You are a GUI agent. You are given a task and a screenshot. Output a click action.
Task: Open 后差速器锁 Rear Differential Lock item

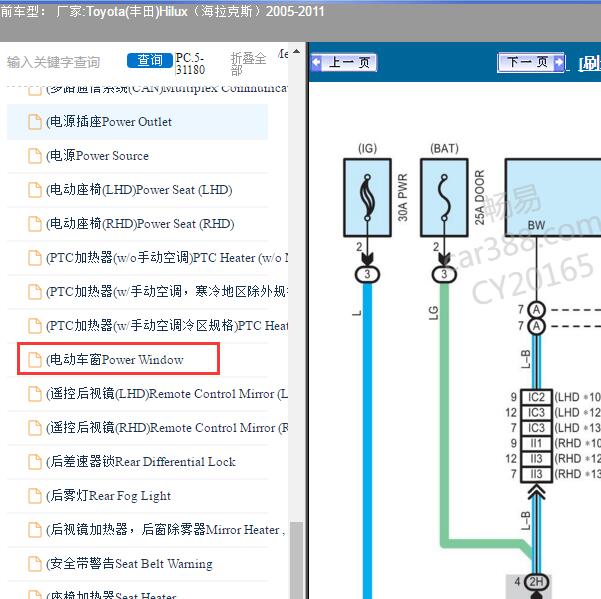click(x=137, y=462)
